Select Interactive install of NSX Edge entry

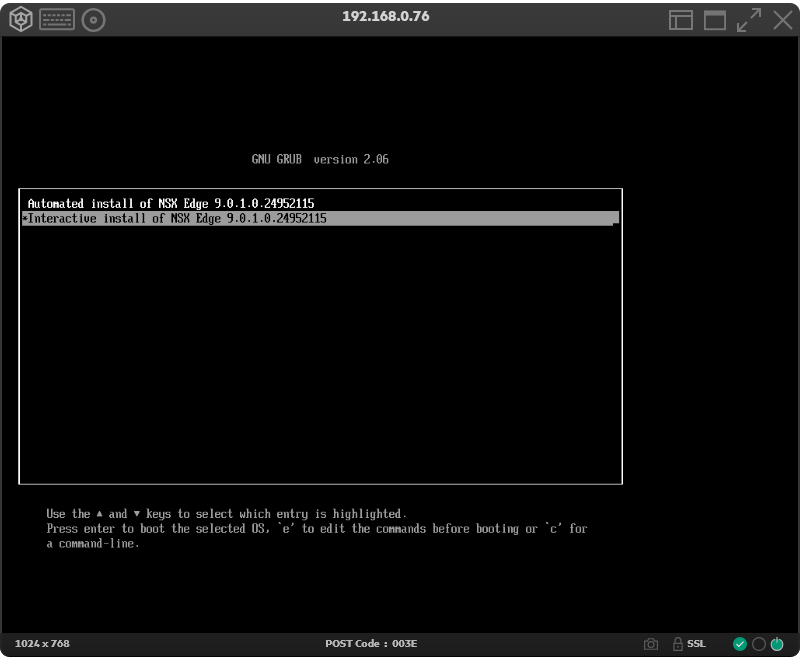(175, 218)
